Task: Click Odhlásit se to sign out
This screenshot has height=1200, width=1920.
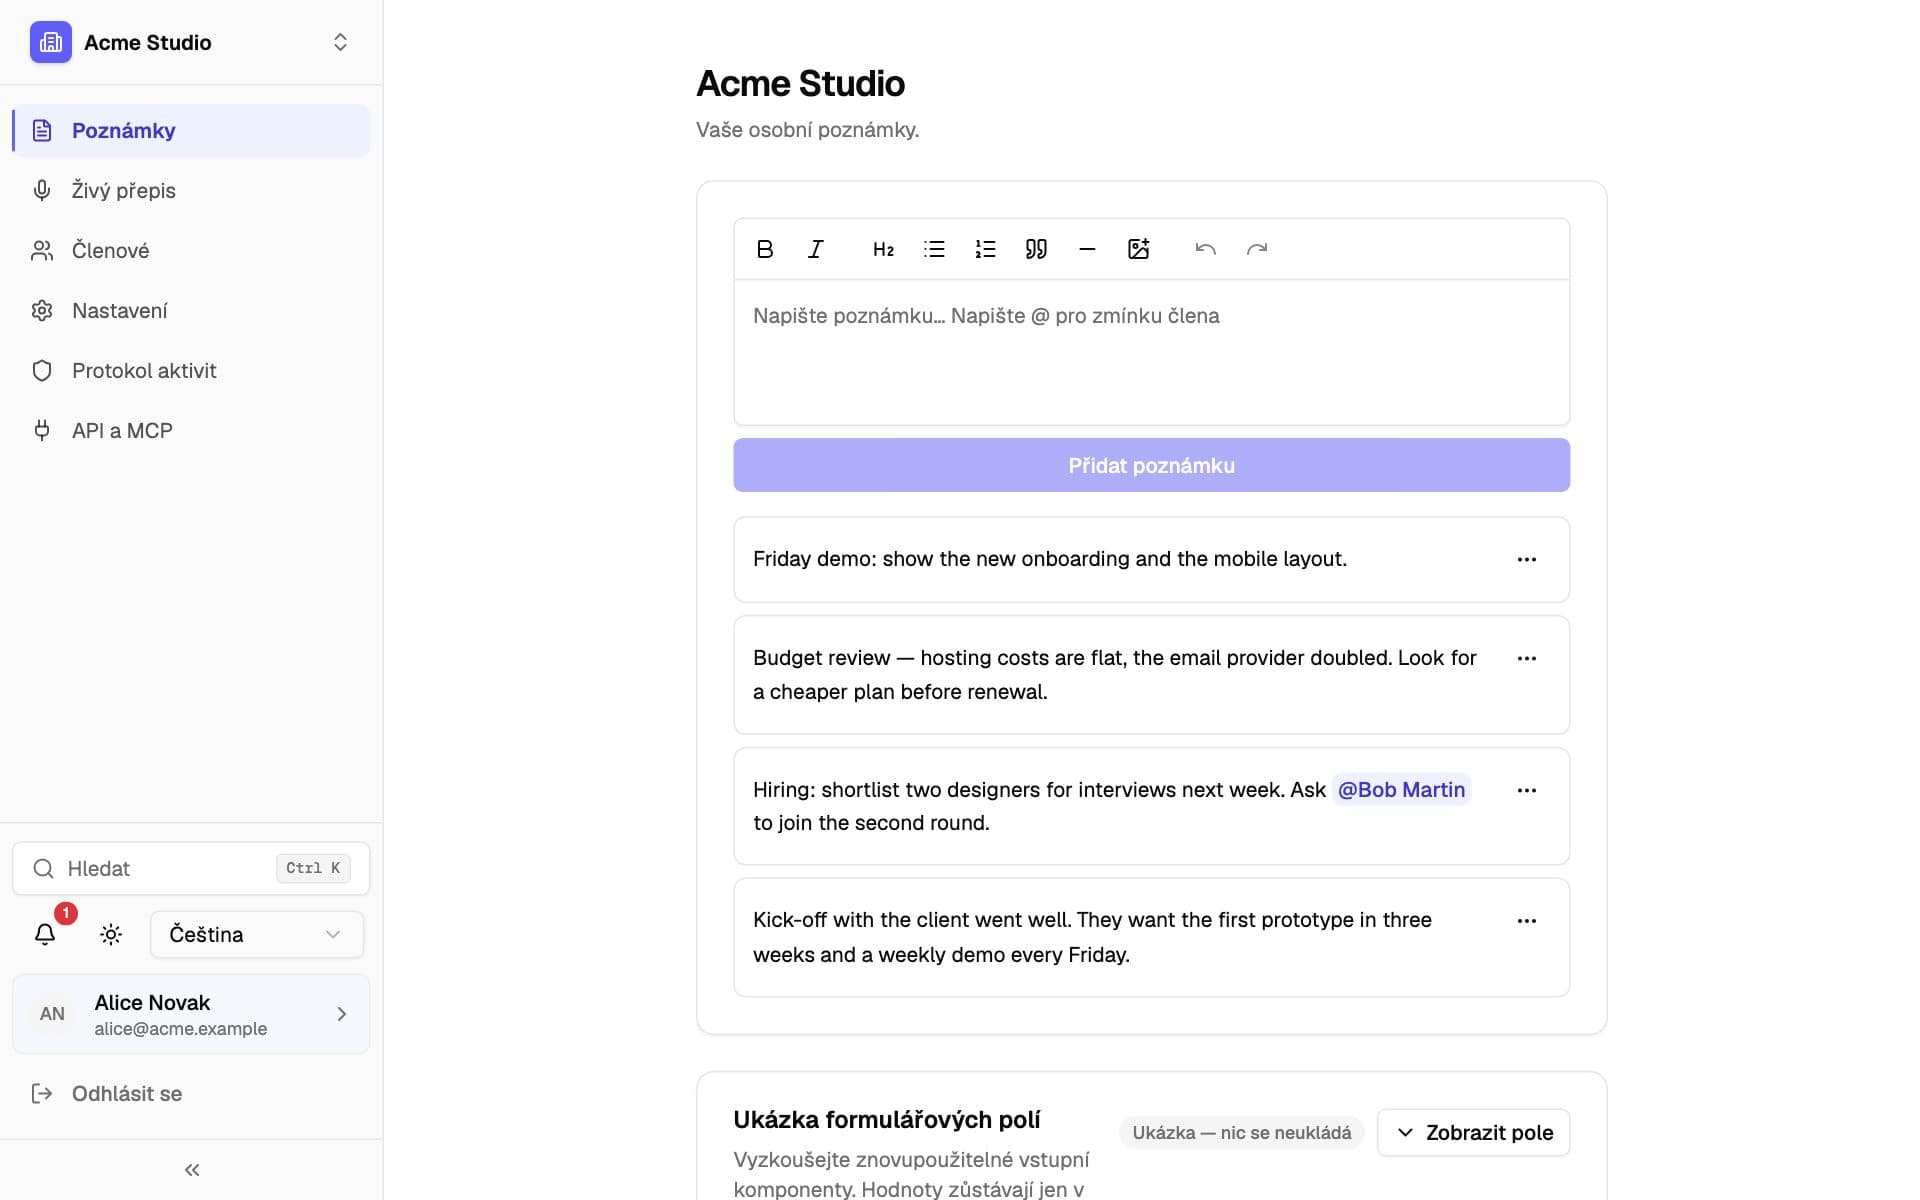Action: [191, 1093]
